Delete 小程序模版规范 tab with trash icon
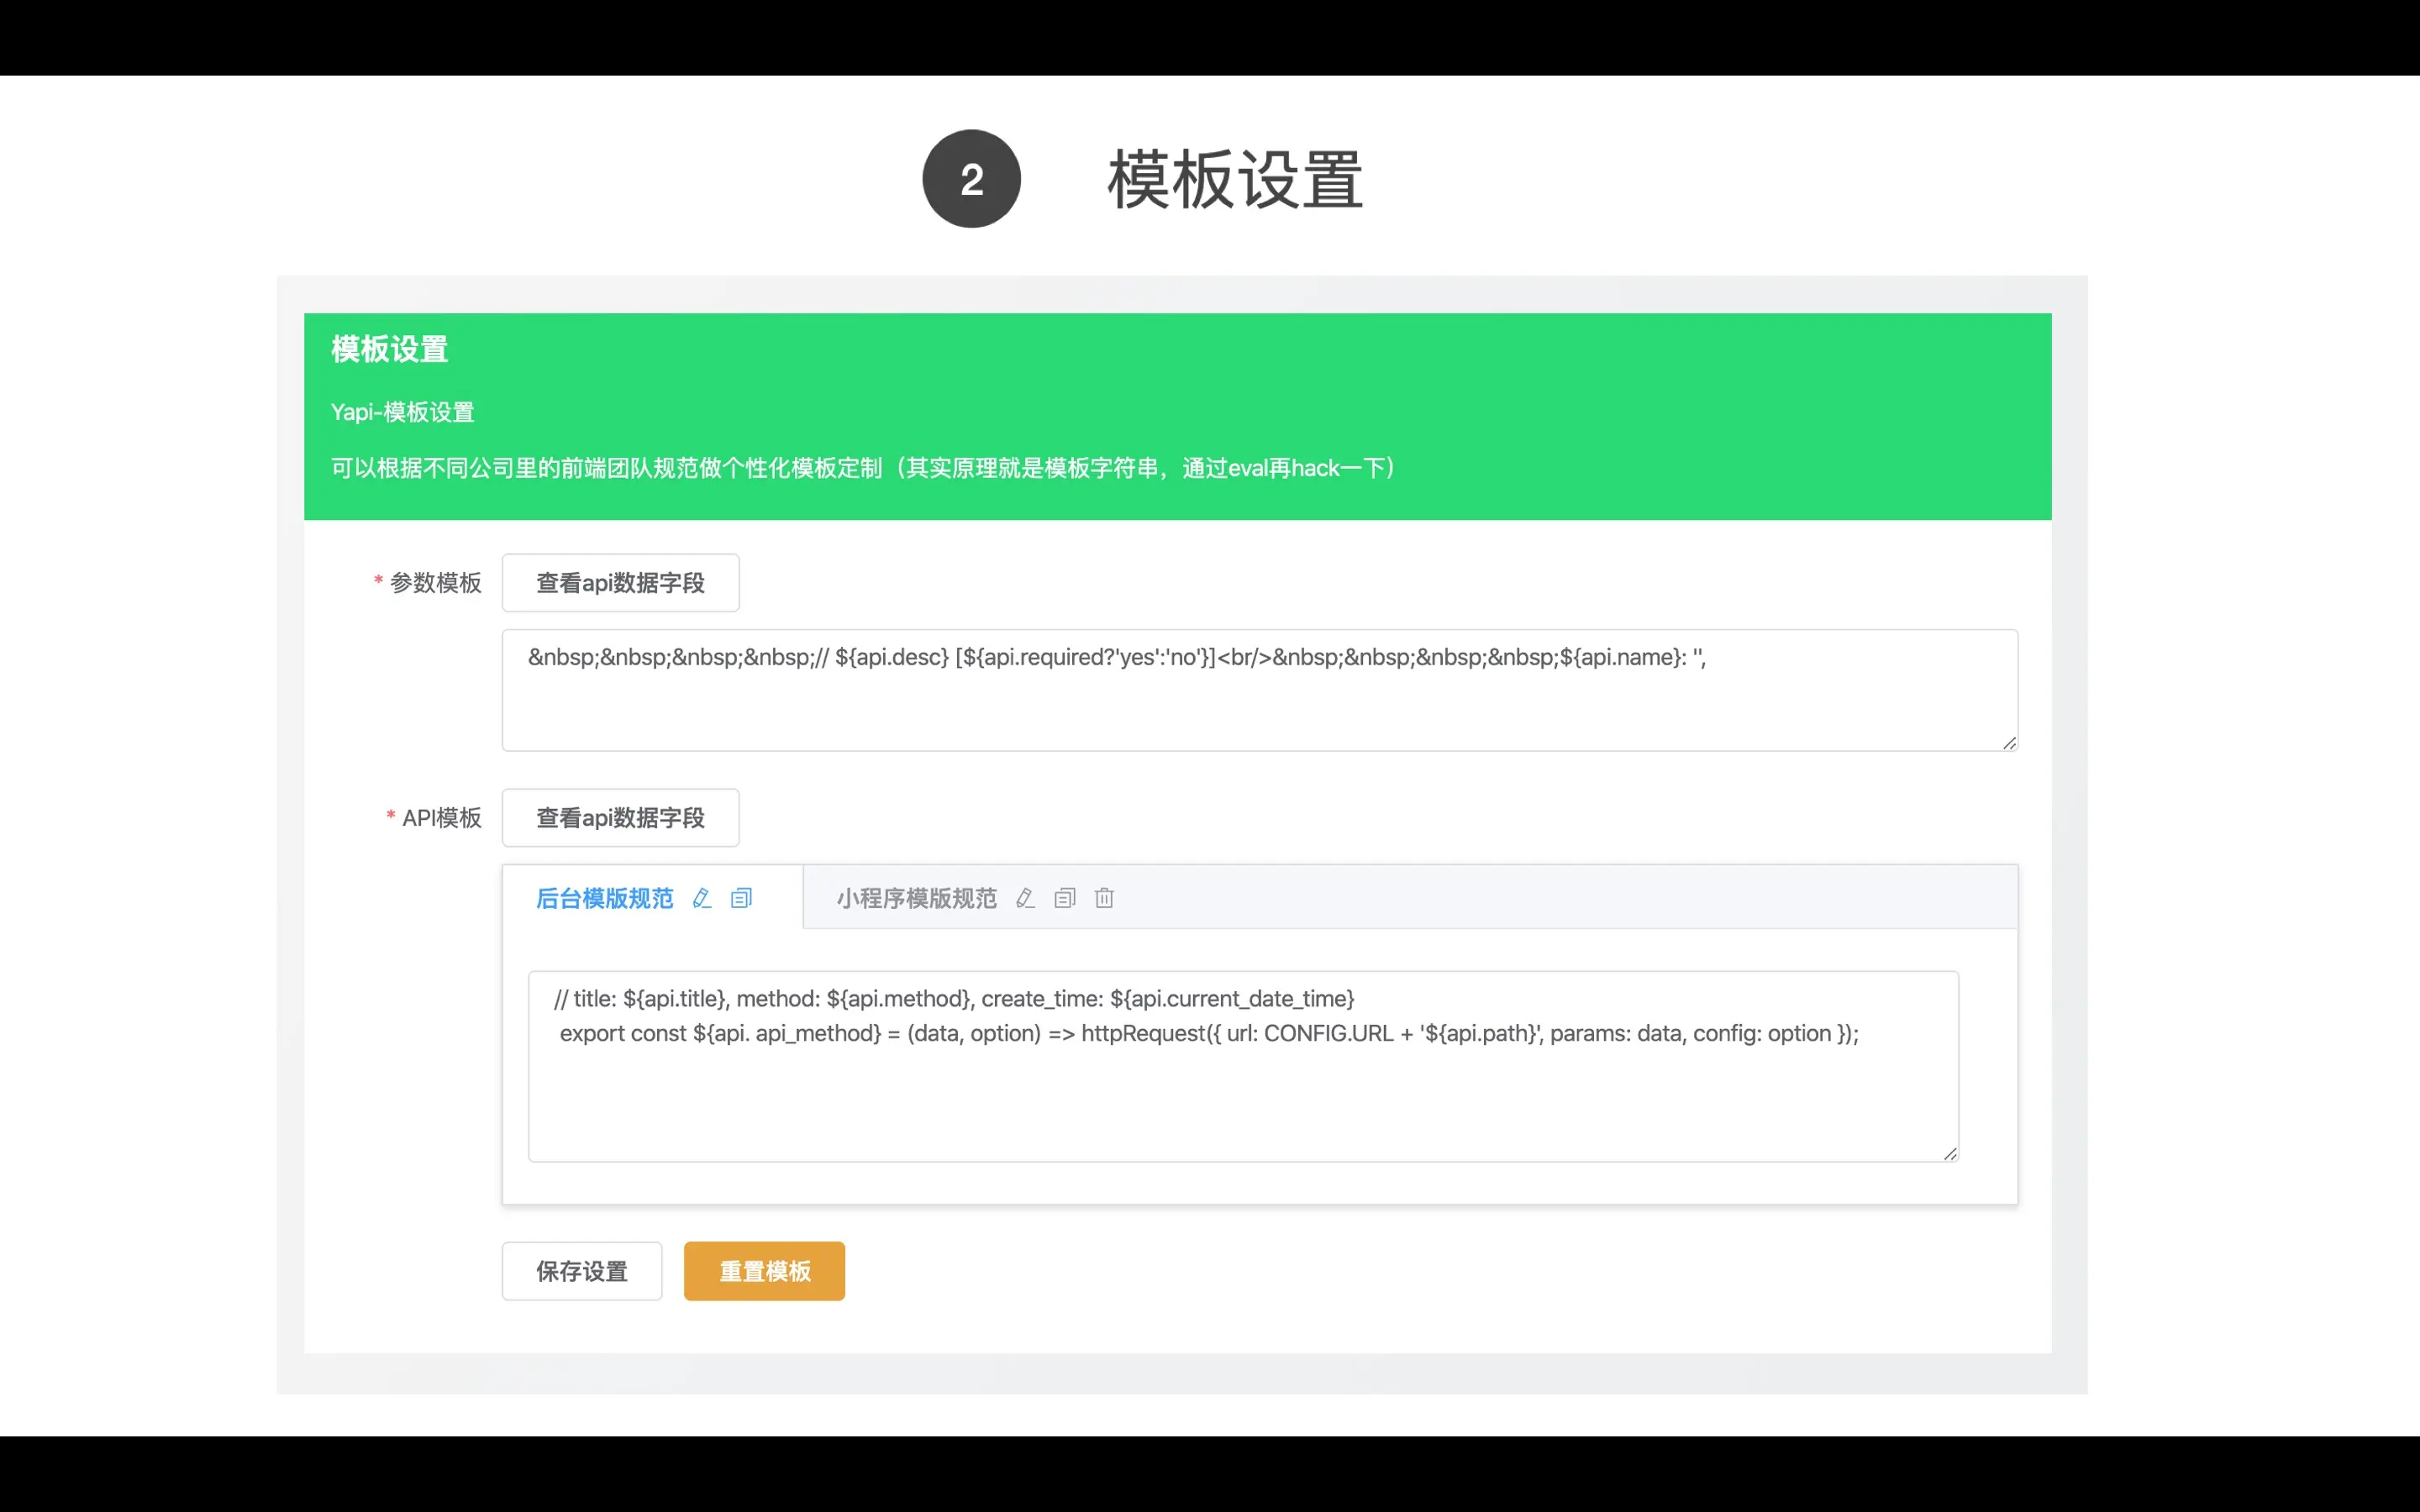 (x=1104, y=898)
